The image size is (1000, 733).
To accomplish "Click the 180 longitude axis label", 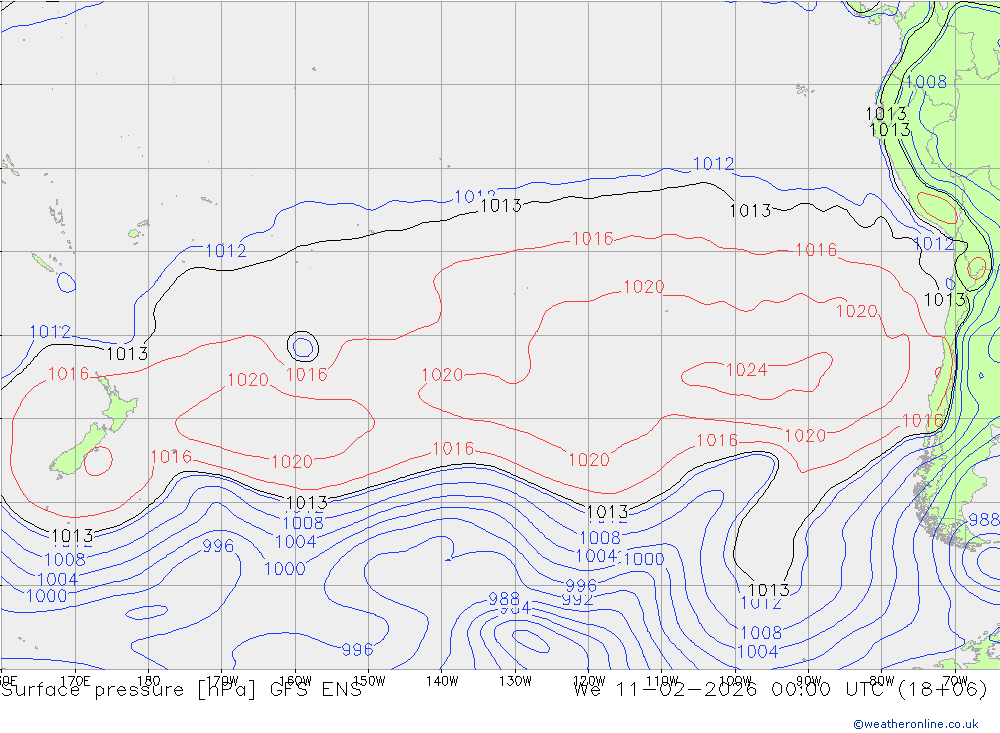I will coord(149,681).
